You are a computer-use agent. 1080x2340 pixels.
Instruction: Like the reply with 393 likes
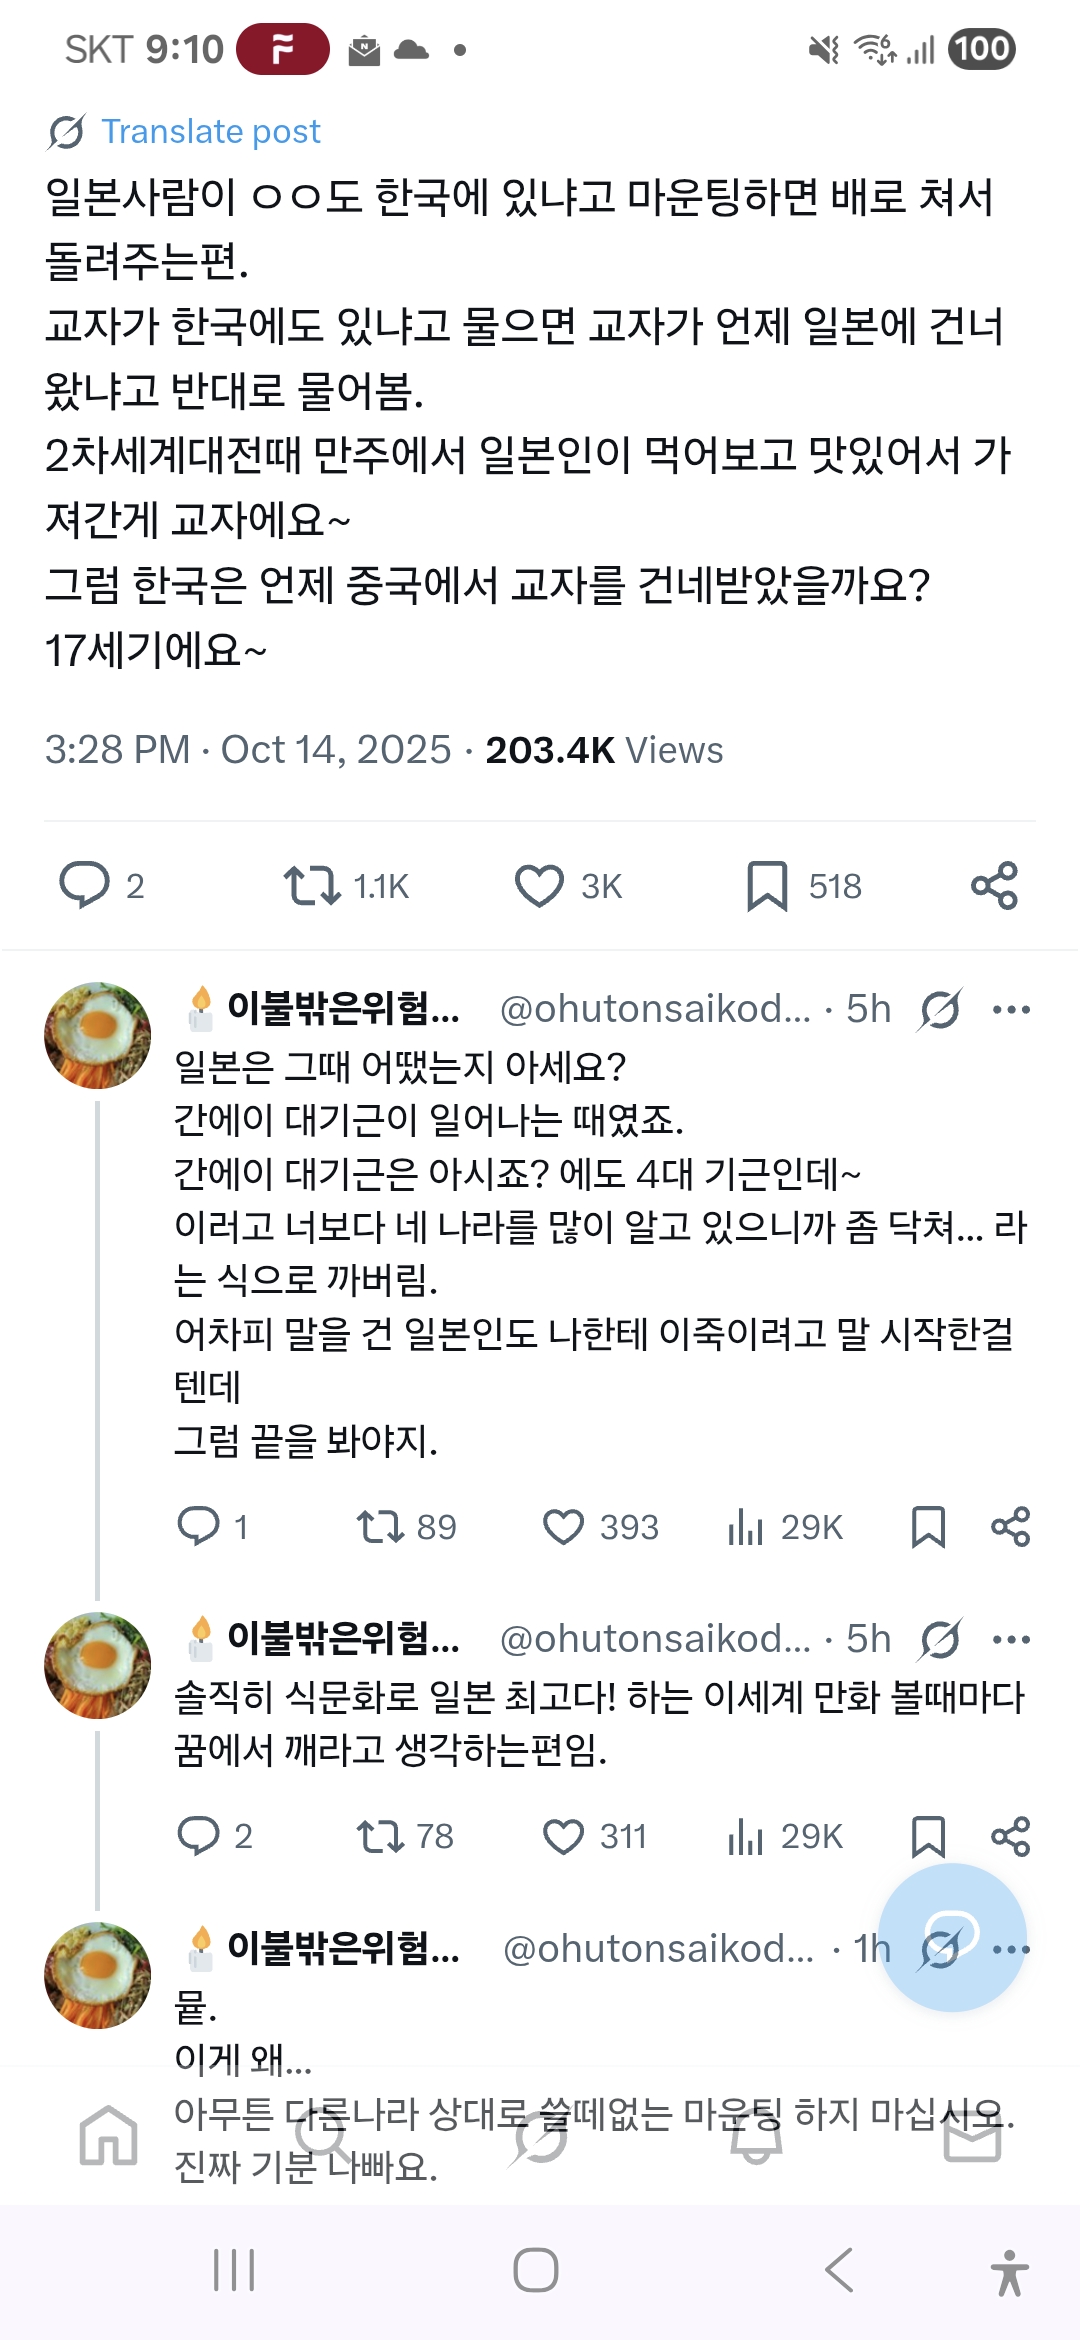(563, 1527)
